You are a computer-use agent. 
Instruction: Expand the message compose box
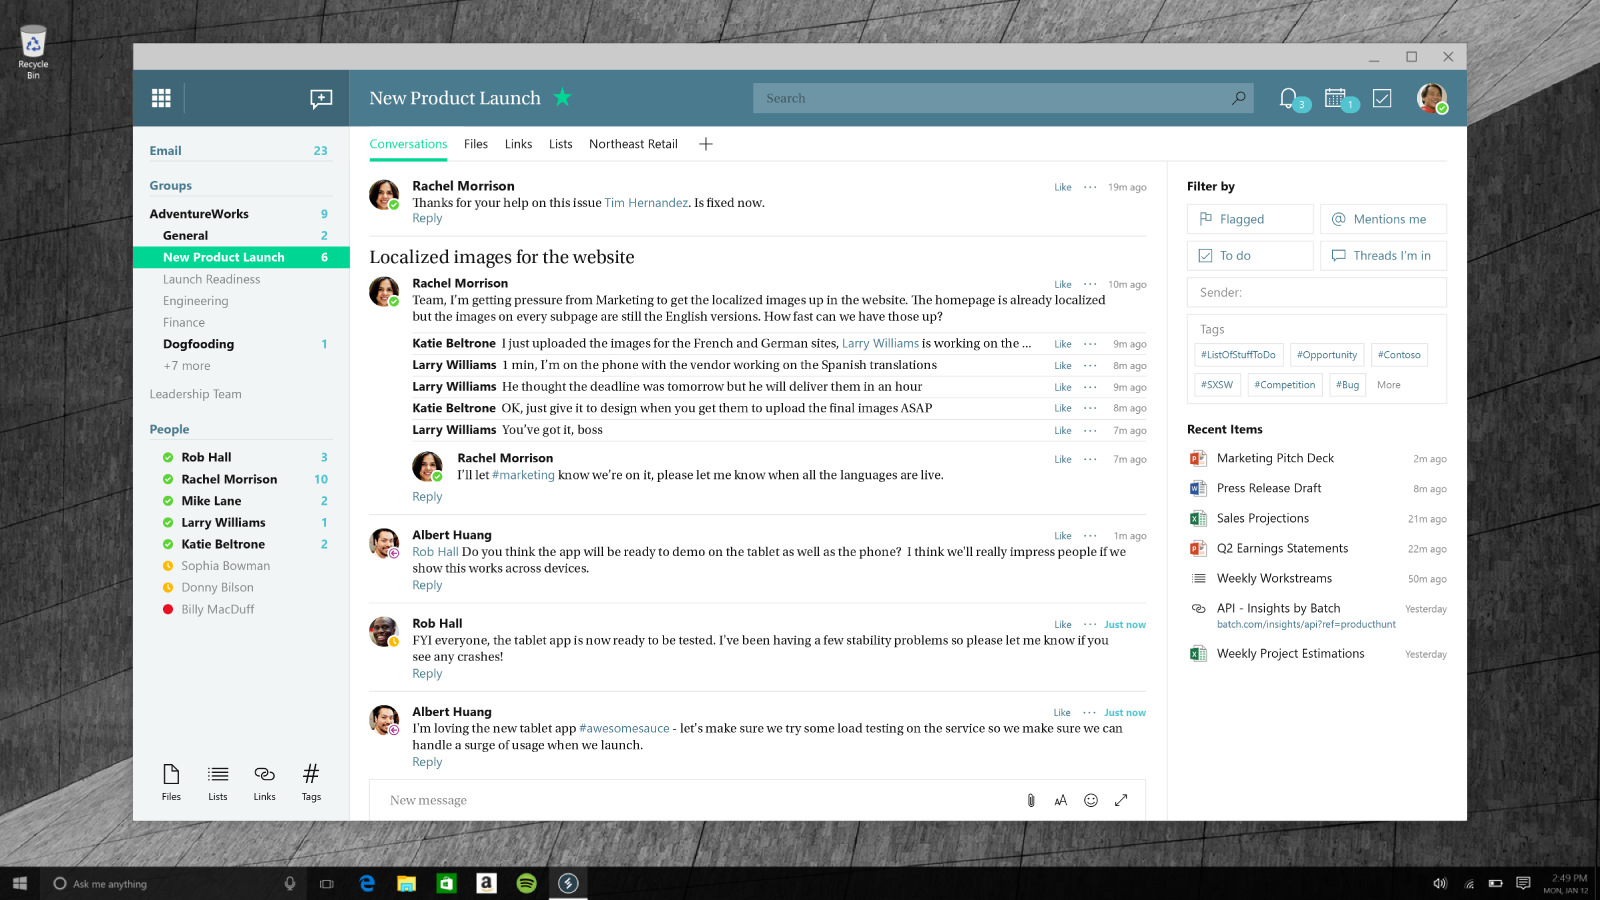click(x=1121, y=800)
